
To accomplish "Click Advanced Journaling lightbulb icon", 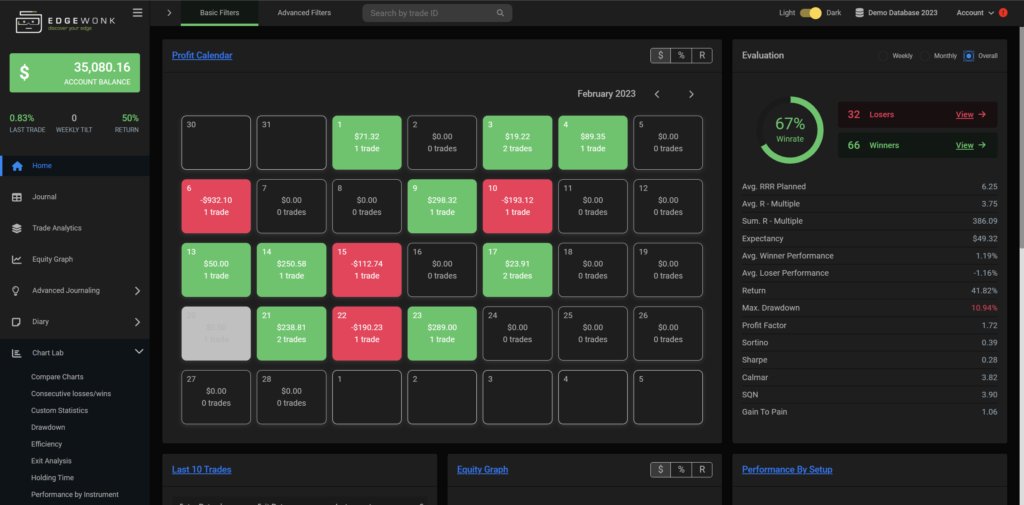I will tap(17, 291).
